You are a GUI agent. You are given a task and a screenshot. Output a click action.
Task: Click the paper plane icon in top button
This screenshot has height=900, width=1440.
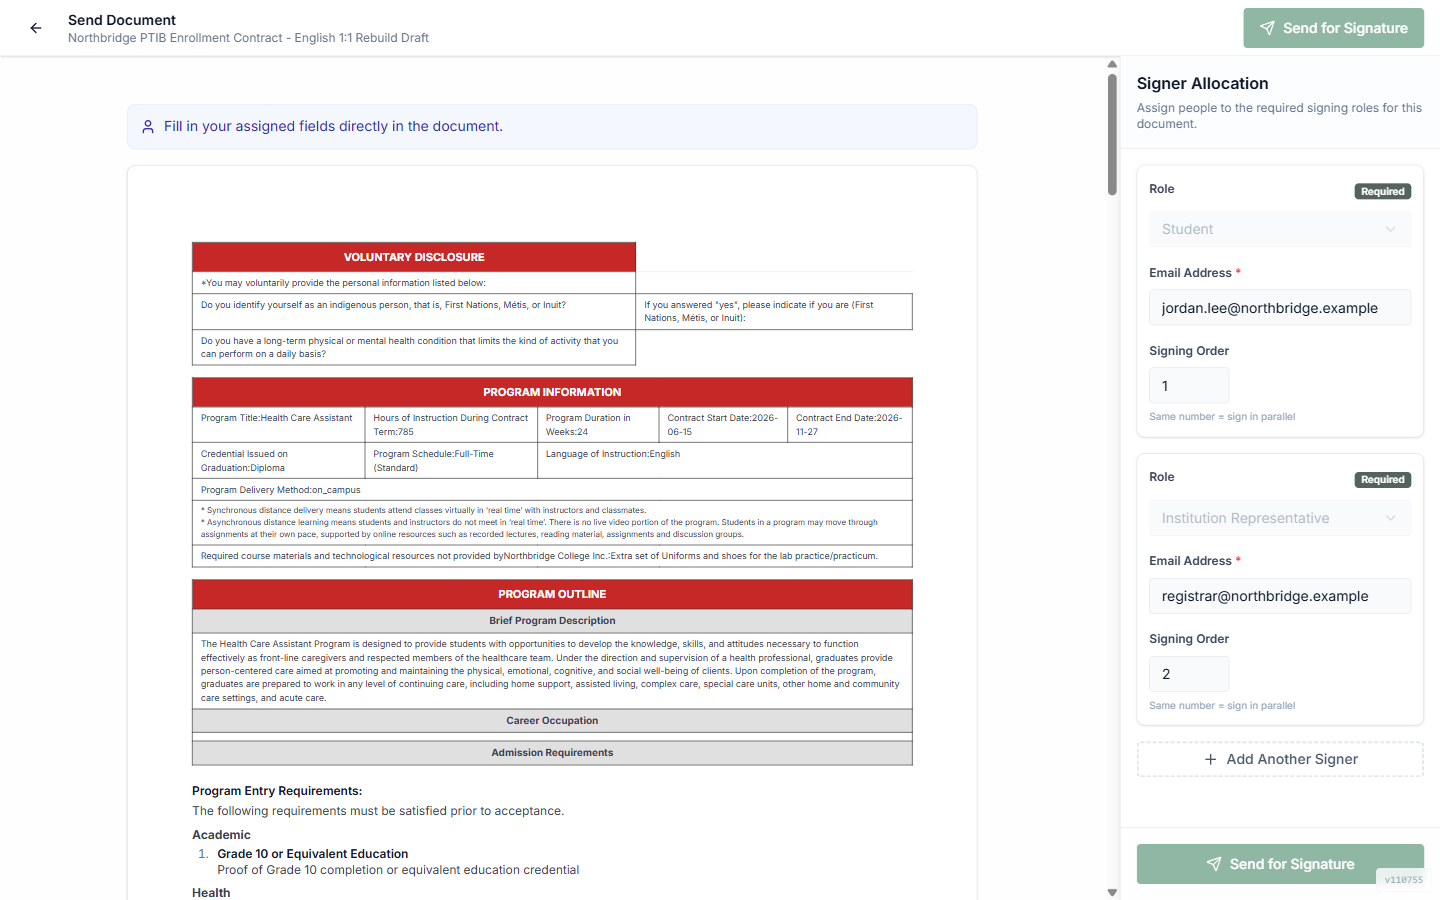1267,28
